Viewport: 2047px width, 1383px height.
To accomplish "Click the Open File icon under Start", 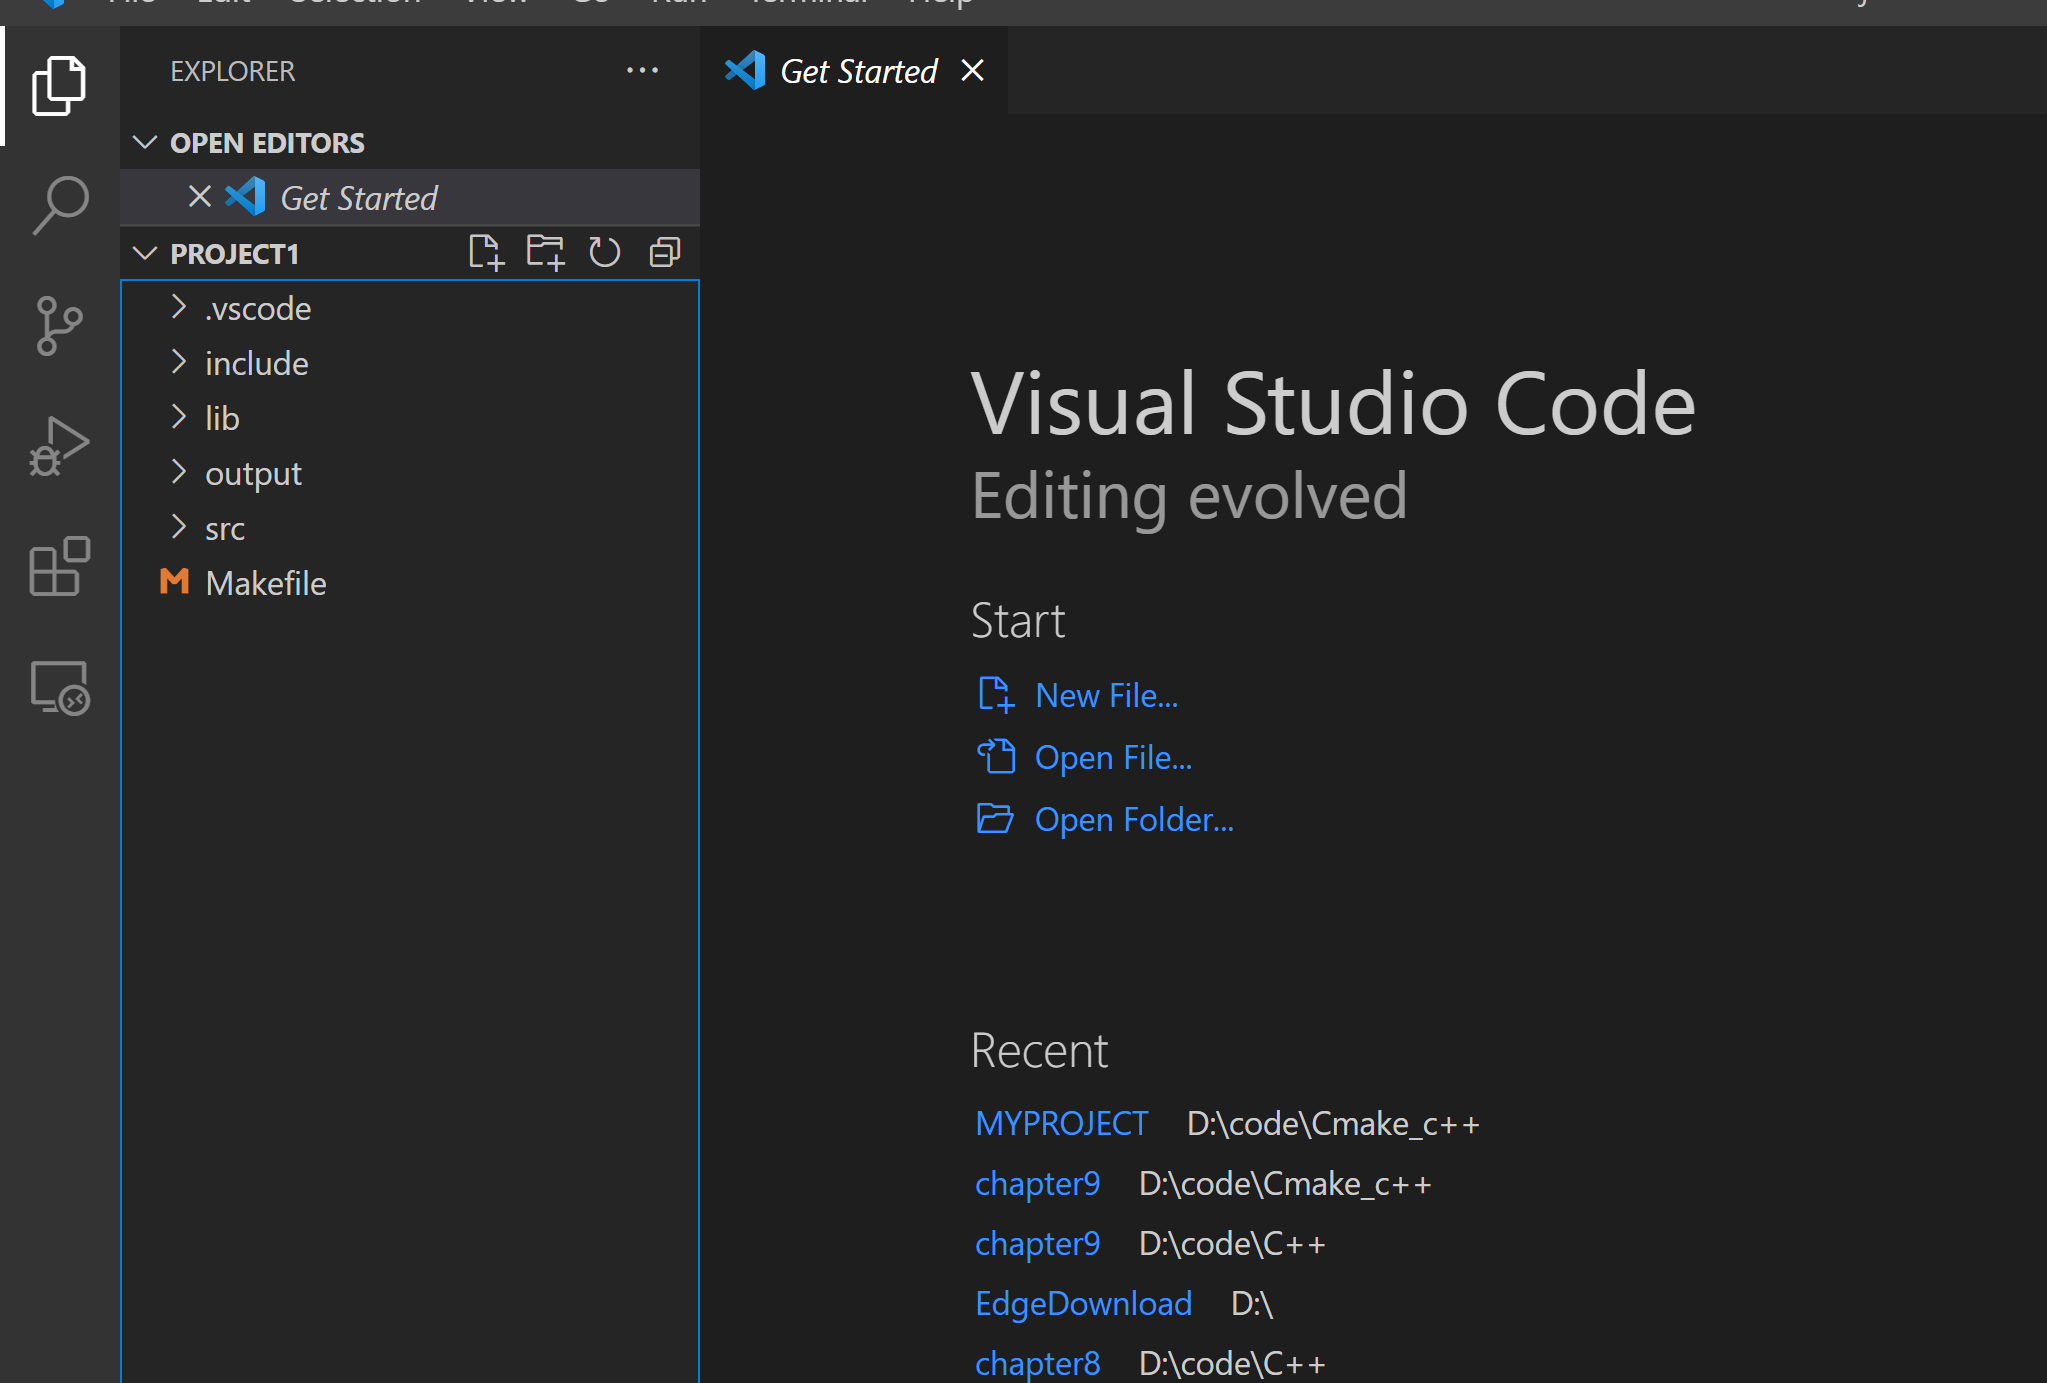I will tap(996, 756).
